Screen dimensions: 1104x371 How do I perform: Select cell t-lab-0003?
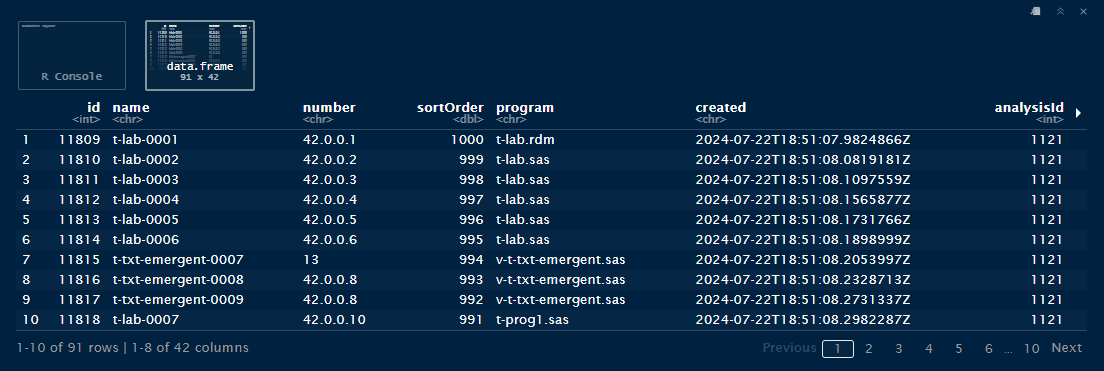pos(146,180)
